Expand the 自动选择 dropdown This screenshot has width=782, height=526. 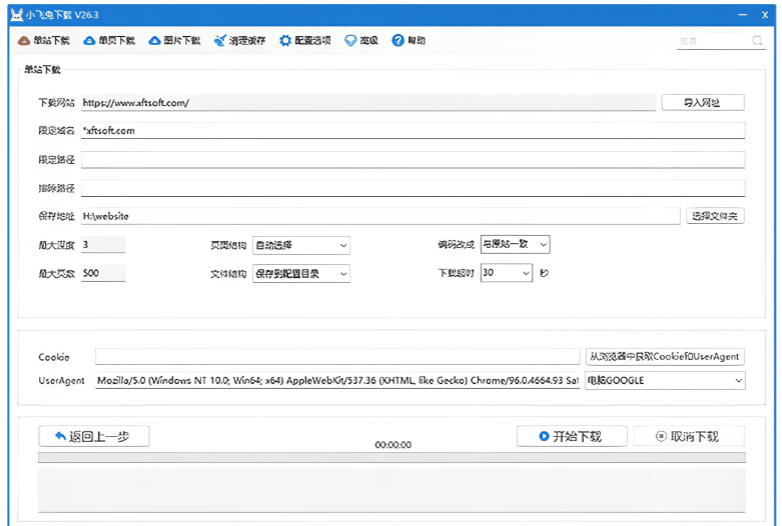tap(343, 245)
